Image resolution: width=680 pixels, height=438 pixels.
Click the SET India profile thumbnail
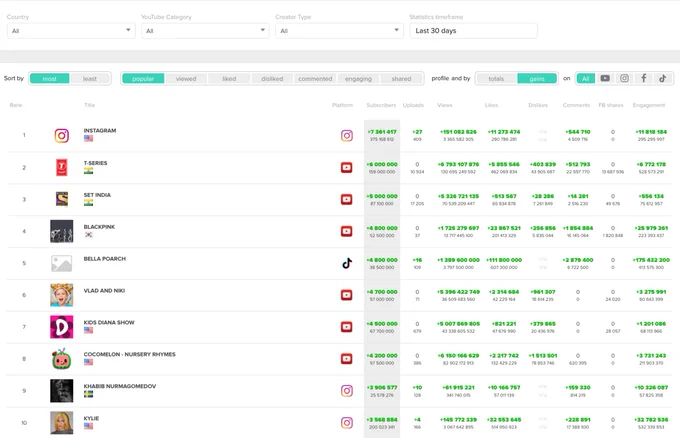pos(62,199)
